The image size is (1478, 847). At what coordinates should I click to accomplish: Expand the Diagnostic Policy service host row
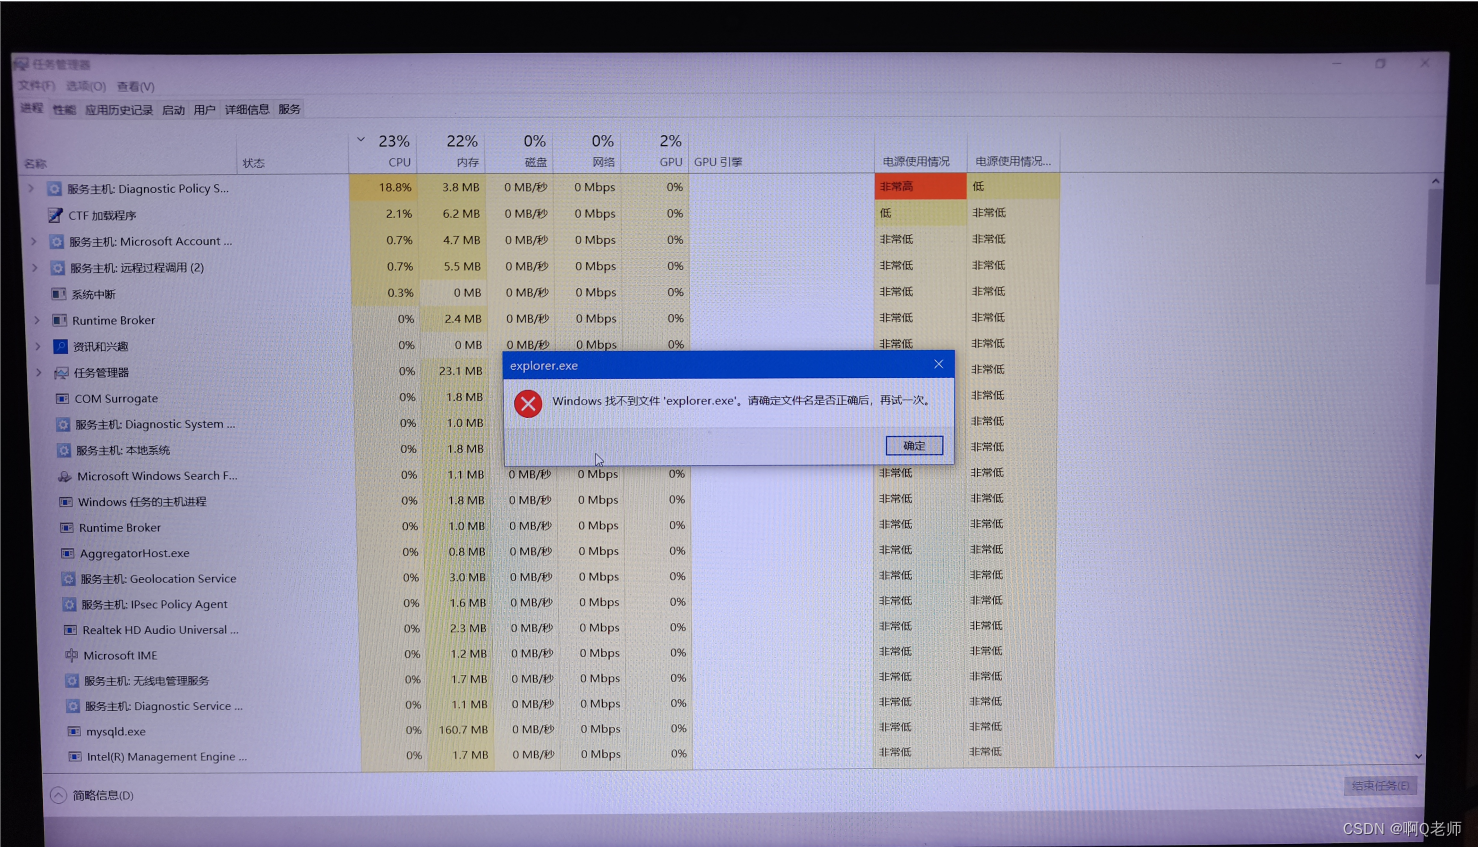point(31,188)
